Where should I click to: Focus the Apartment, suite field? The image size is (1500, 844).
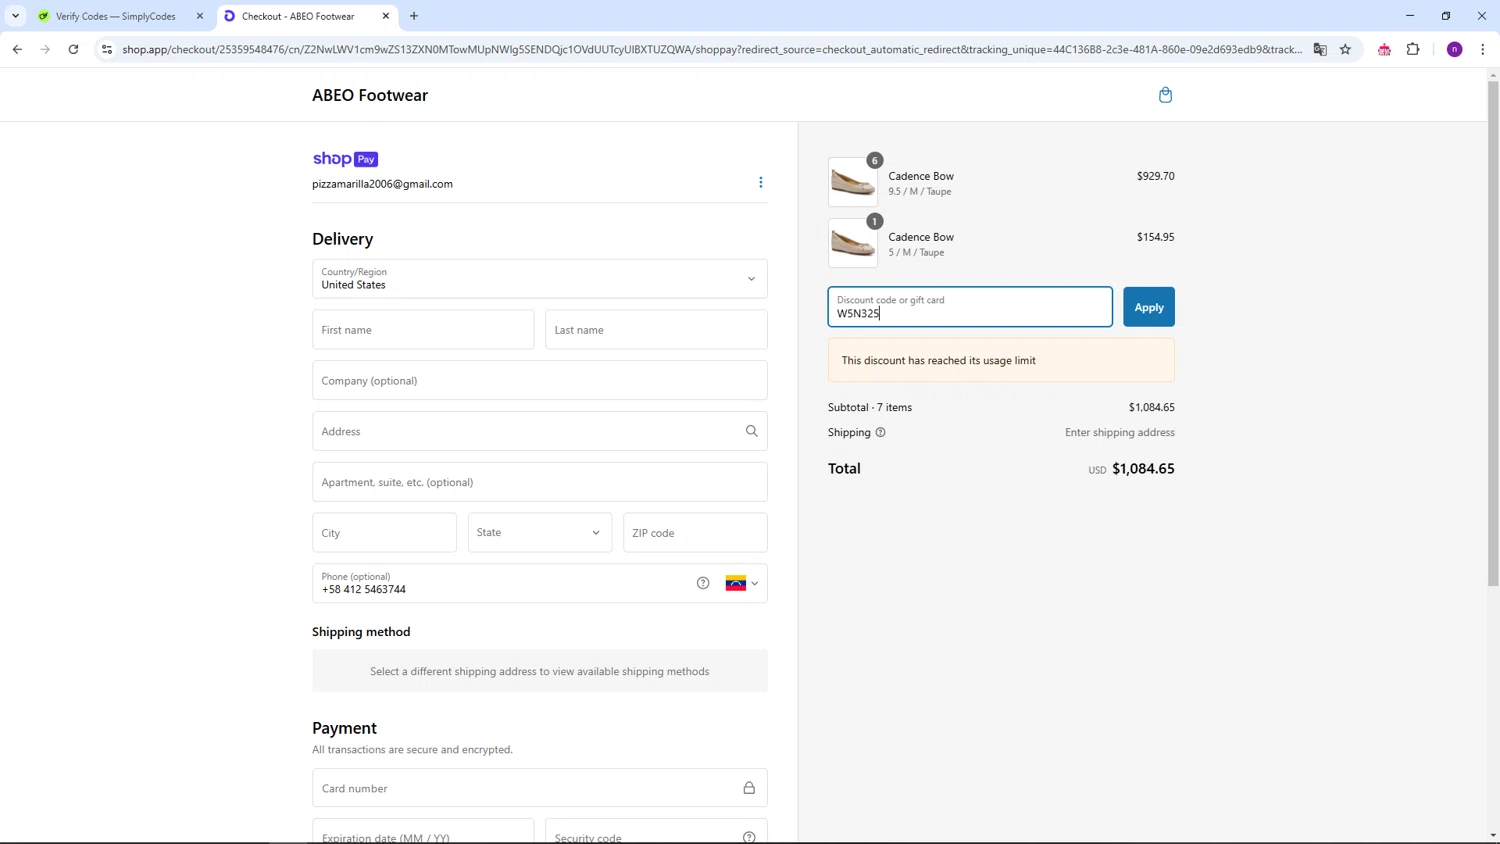[x=540, y=482]
